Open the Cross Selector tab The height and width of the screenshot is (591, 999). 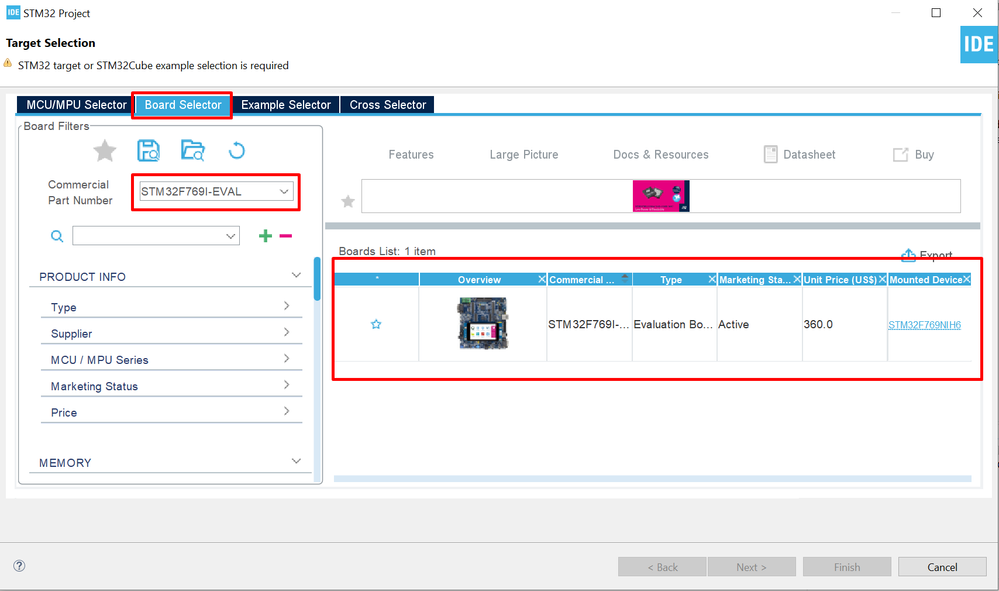click(x=387, y=104)
